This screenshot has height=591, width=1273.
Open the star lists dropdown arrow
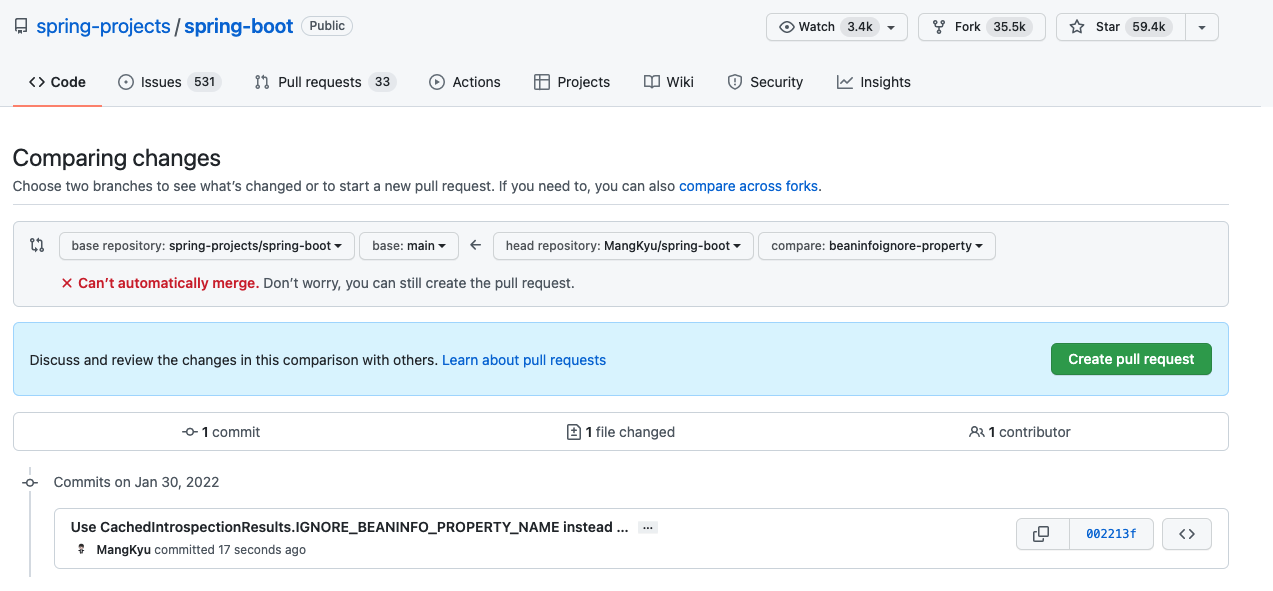(1201, 27)
